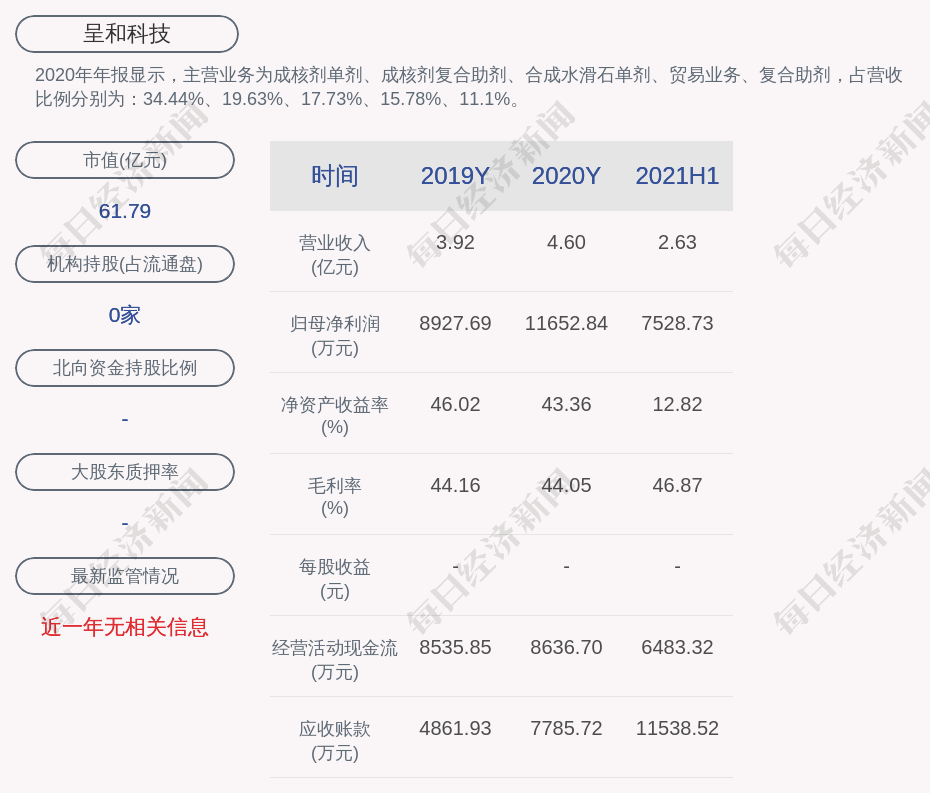This screenshot has width=930, height=793.
Task: Click the market value 61.79
Action: click(125, 211)
